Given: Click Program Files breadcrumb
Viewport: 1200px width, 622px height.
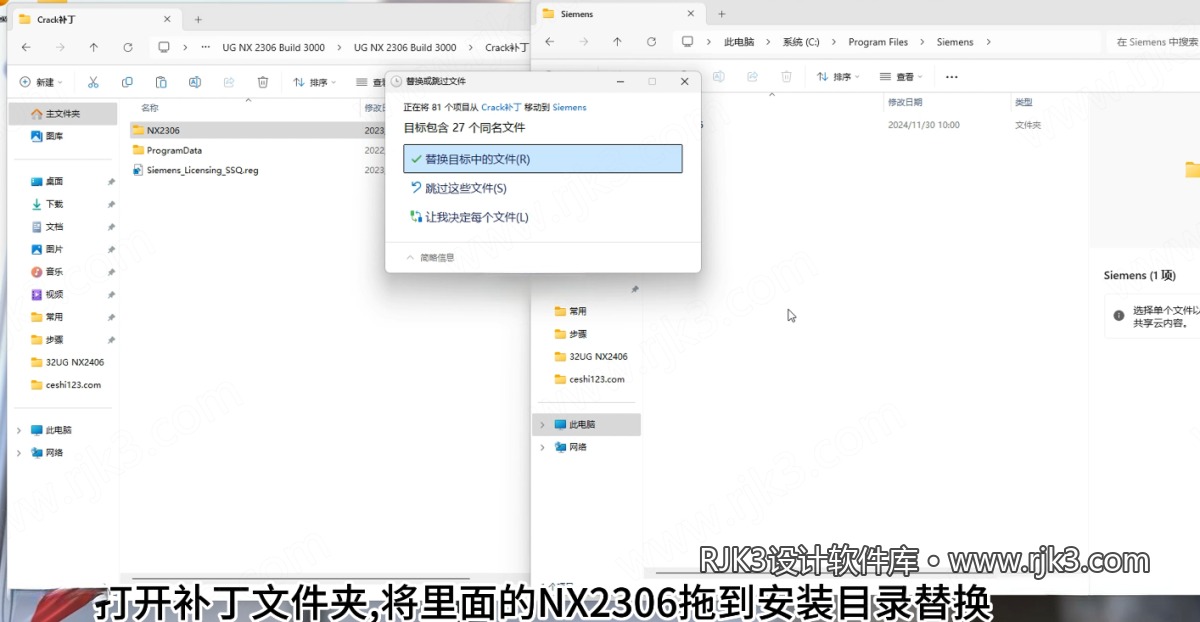Looking at the screenshot, I should 878,42.
